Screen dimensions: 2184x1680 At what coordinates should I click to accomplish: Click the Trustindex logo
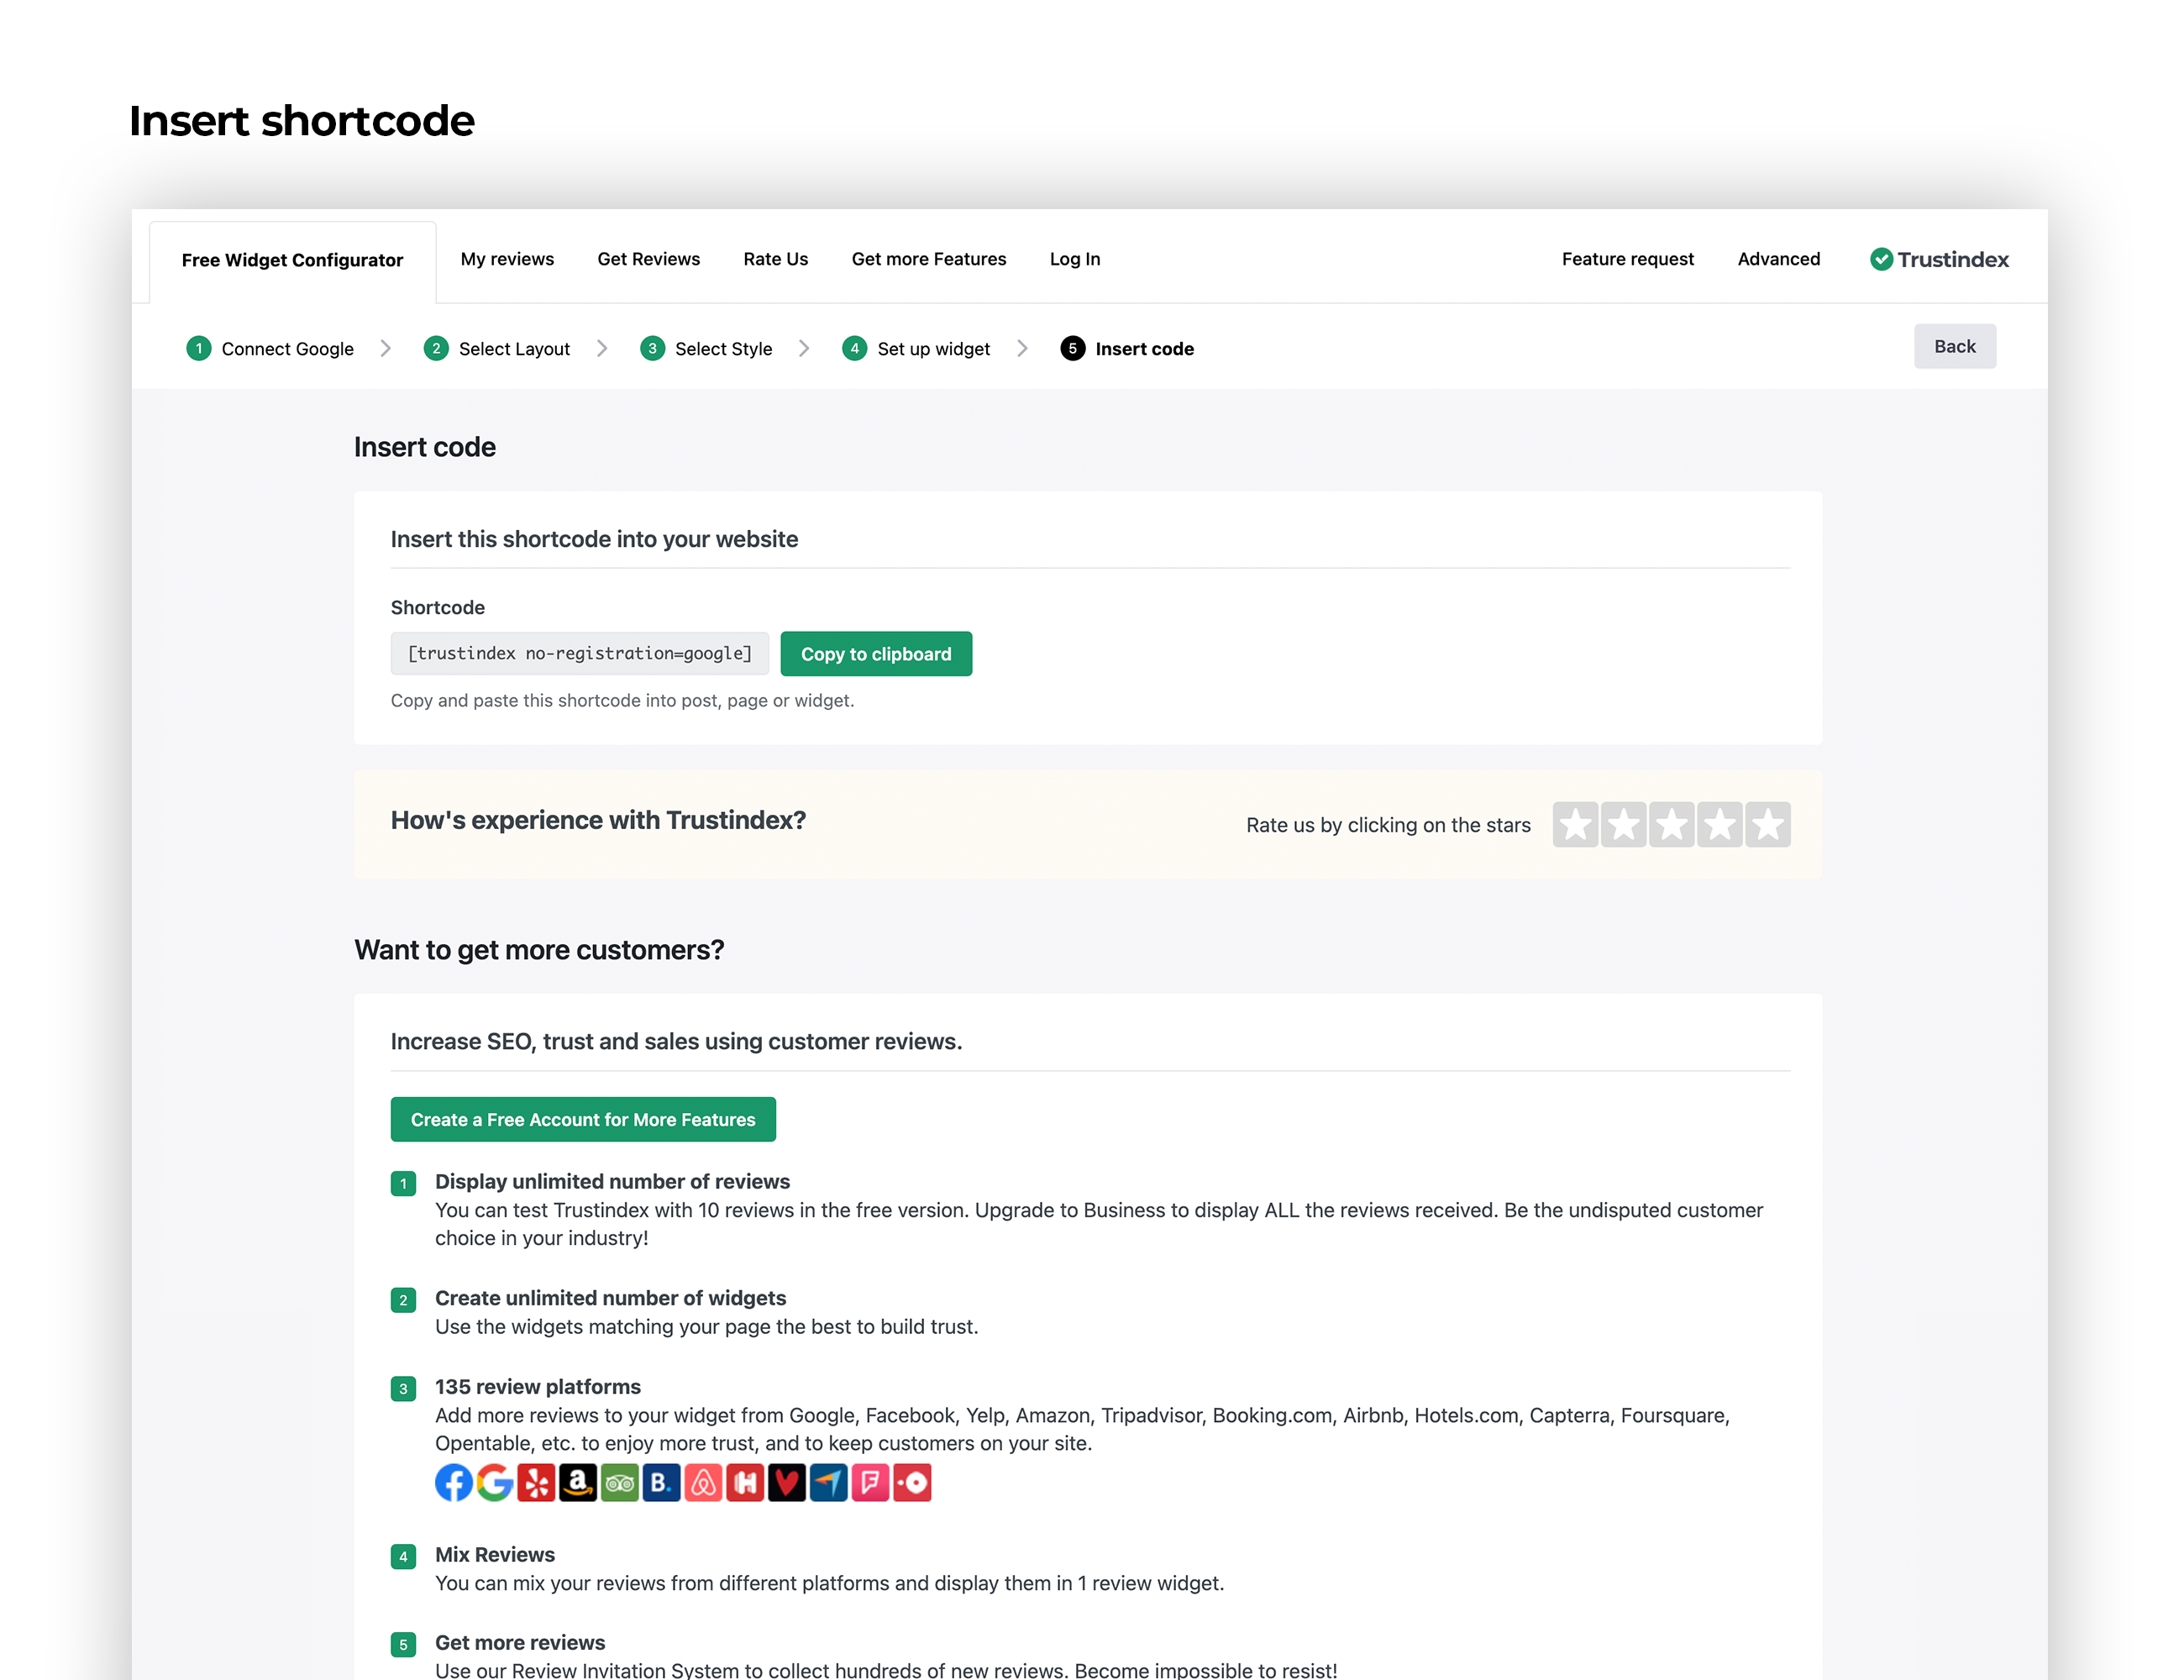point(1939,260)
